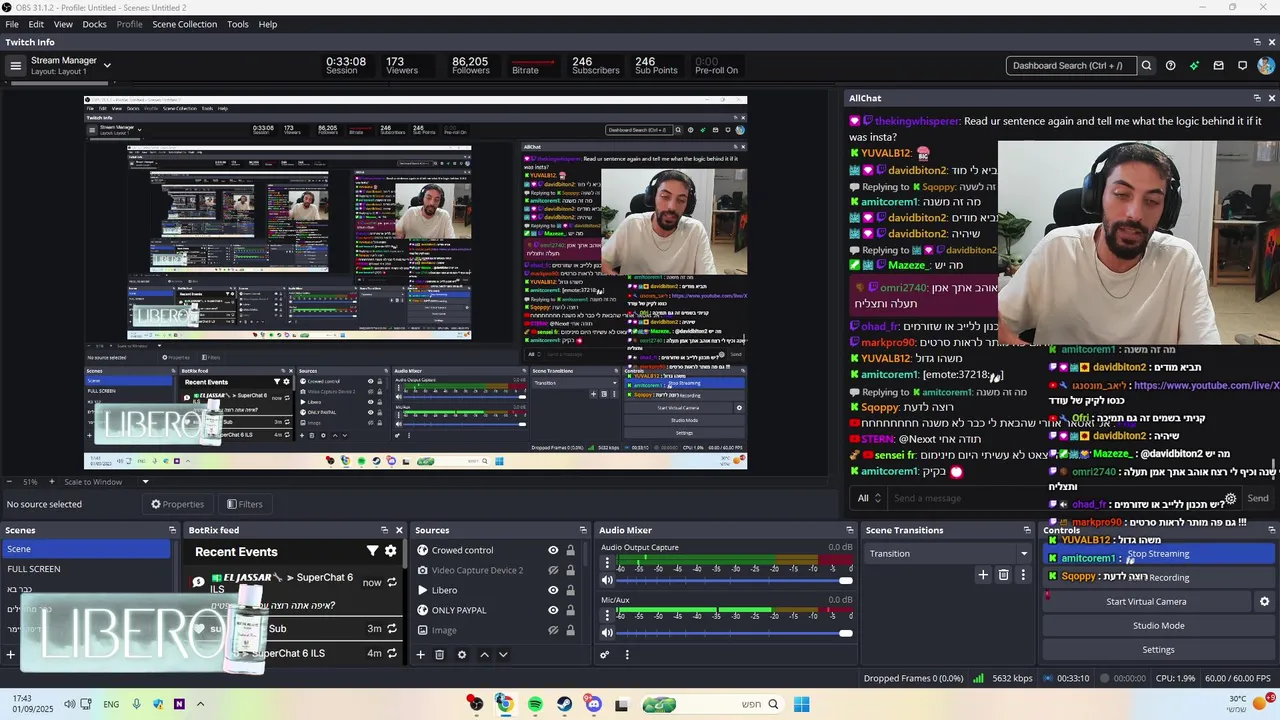The image size is (1280, 720).
Task: Mute Audio Output Capture speaker
Action: click(x=607, y=580)
